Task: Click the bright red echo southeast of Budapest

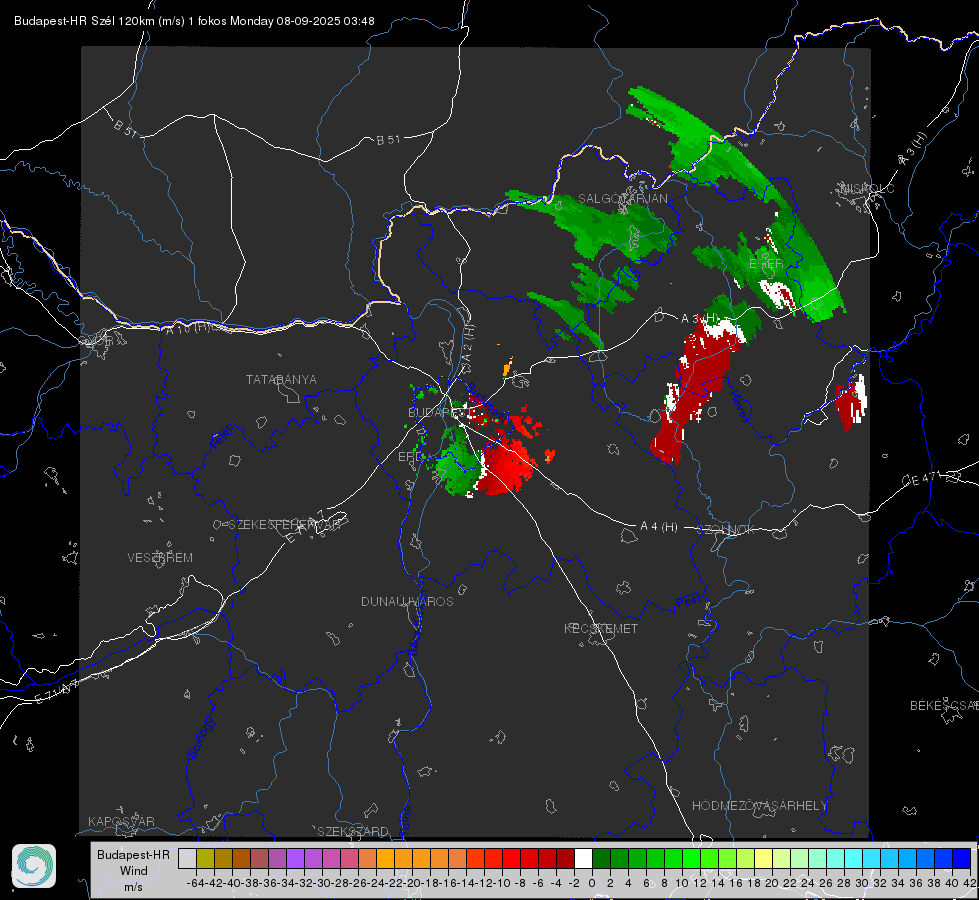Action: click(506, 465)
